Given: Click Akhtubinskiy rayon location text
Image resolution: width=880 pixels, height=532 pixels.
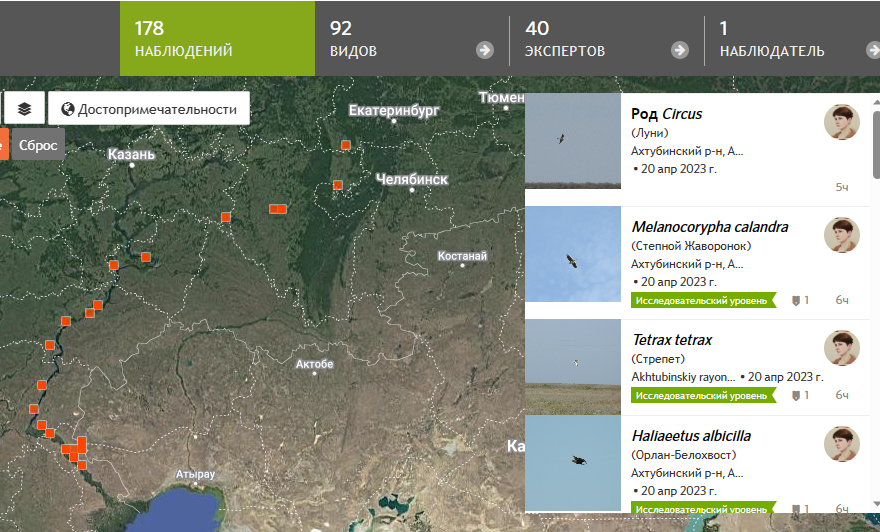Looking at the screenshot, I should [683, 377].
